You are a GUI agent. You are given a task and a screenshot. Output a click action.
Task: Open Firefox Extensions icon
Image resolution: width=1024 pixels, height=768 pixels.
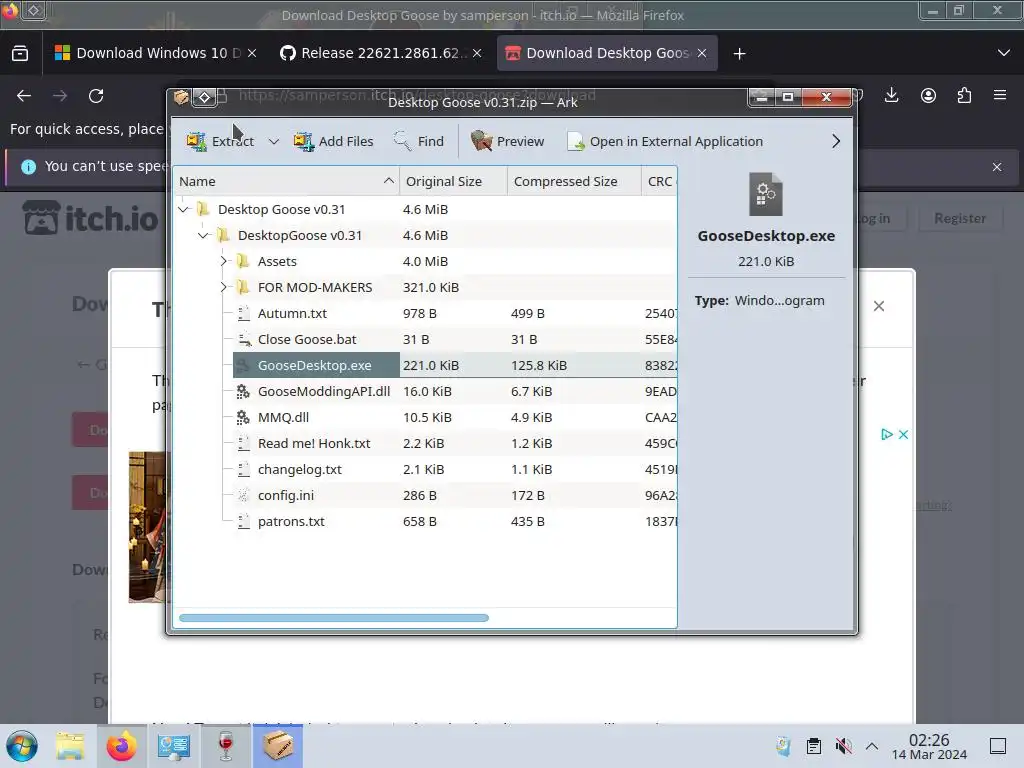pos(964,95)
